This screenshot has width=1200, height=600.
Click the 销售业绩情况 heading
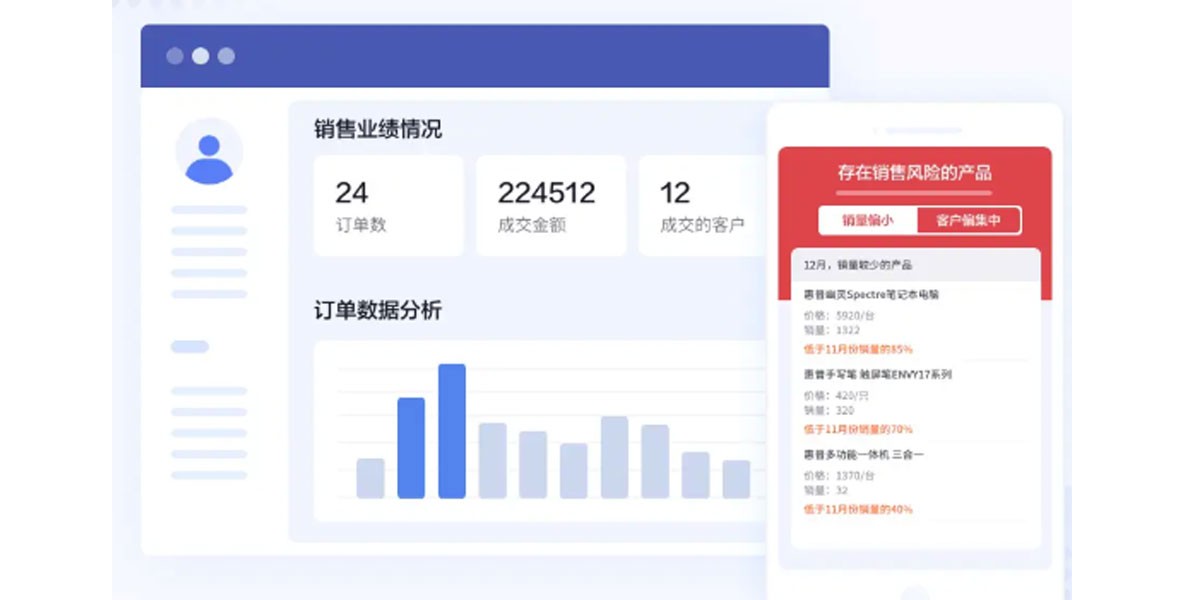378,129
